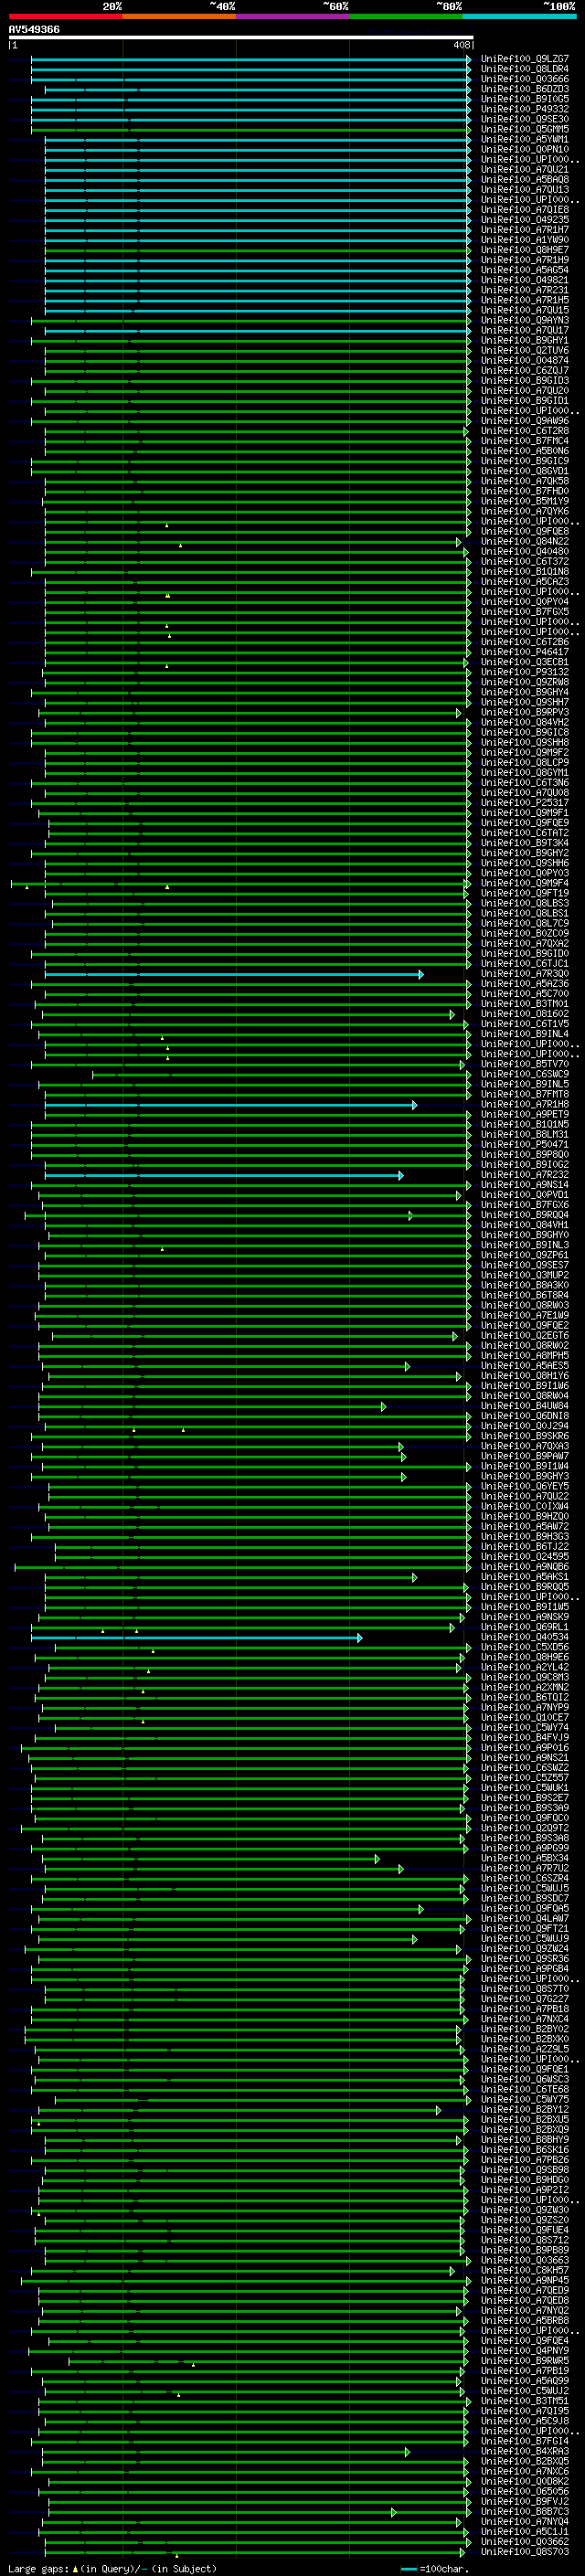Screen dimensions: 585x2576
Task: Click the red 20% identity legend segment
Action: (65, 16)
